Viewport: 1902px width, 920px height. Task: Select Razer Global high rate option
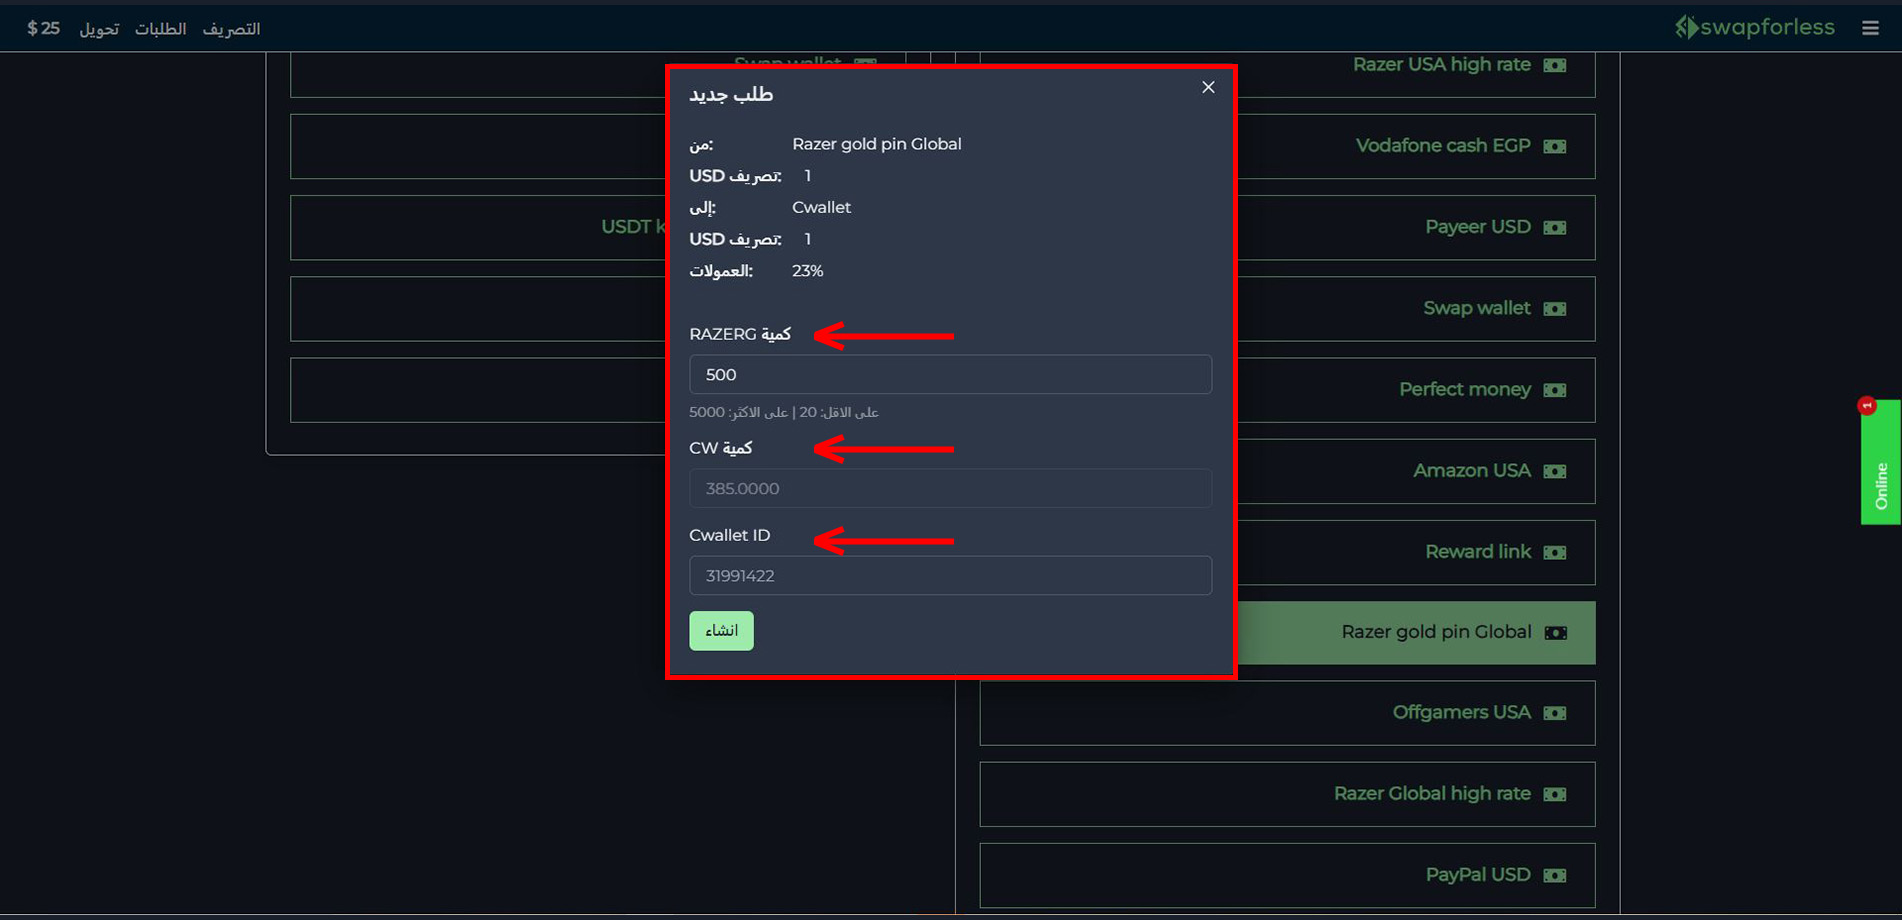point(1287,794)
